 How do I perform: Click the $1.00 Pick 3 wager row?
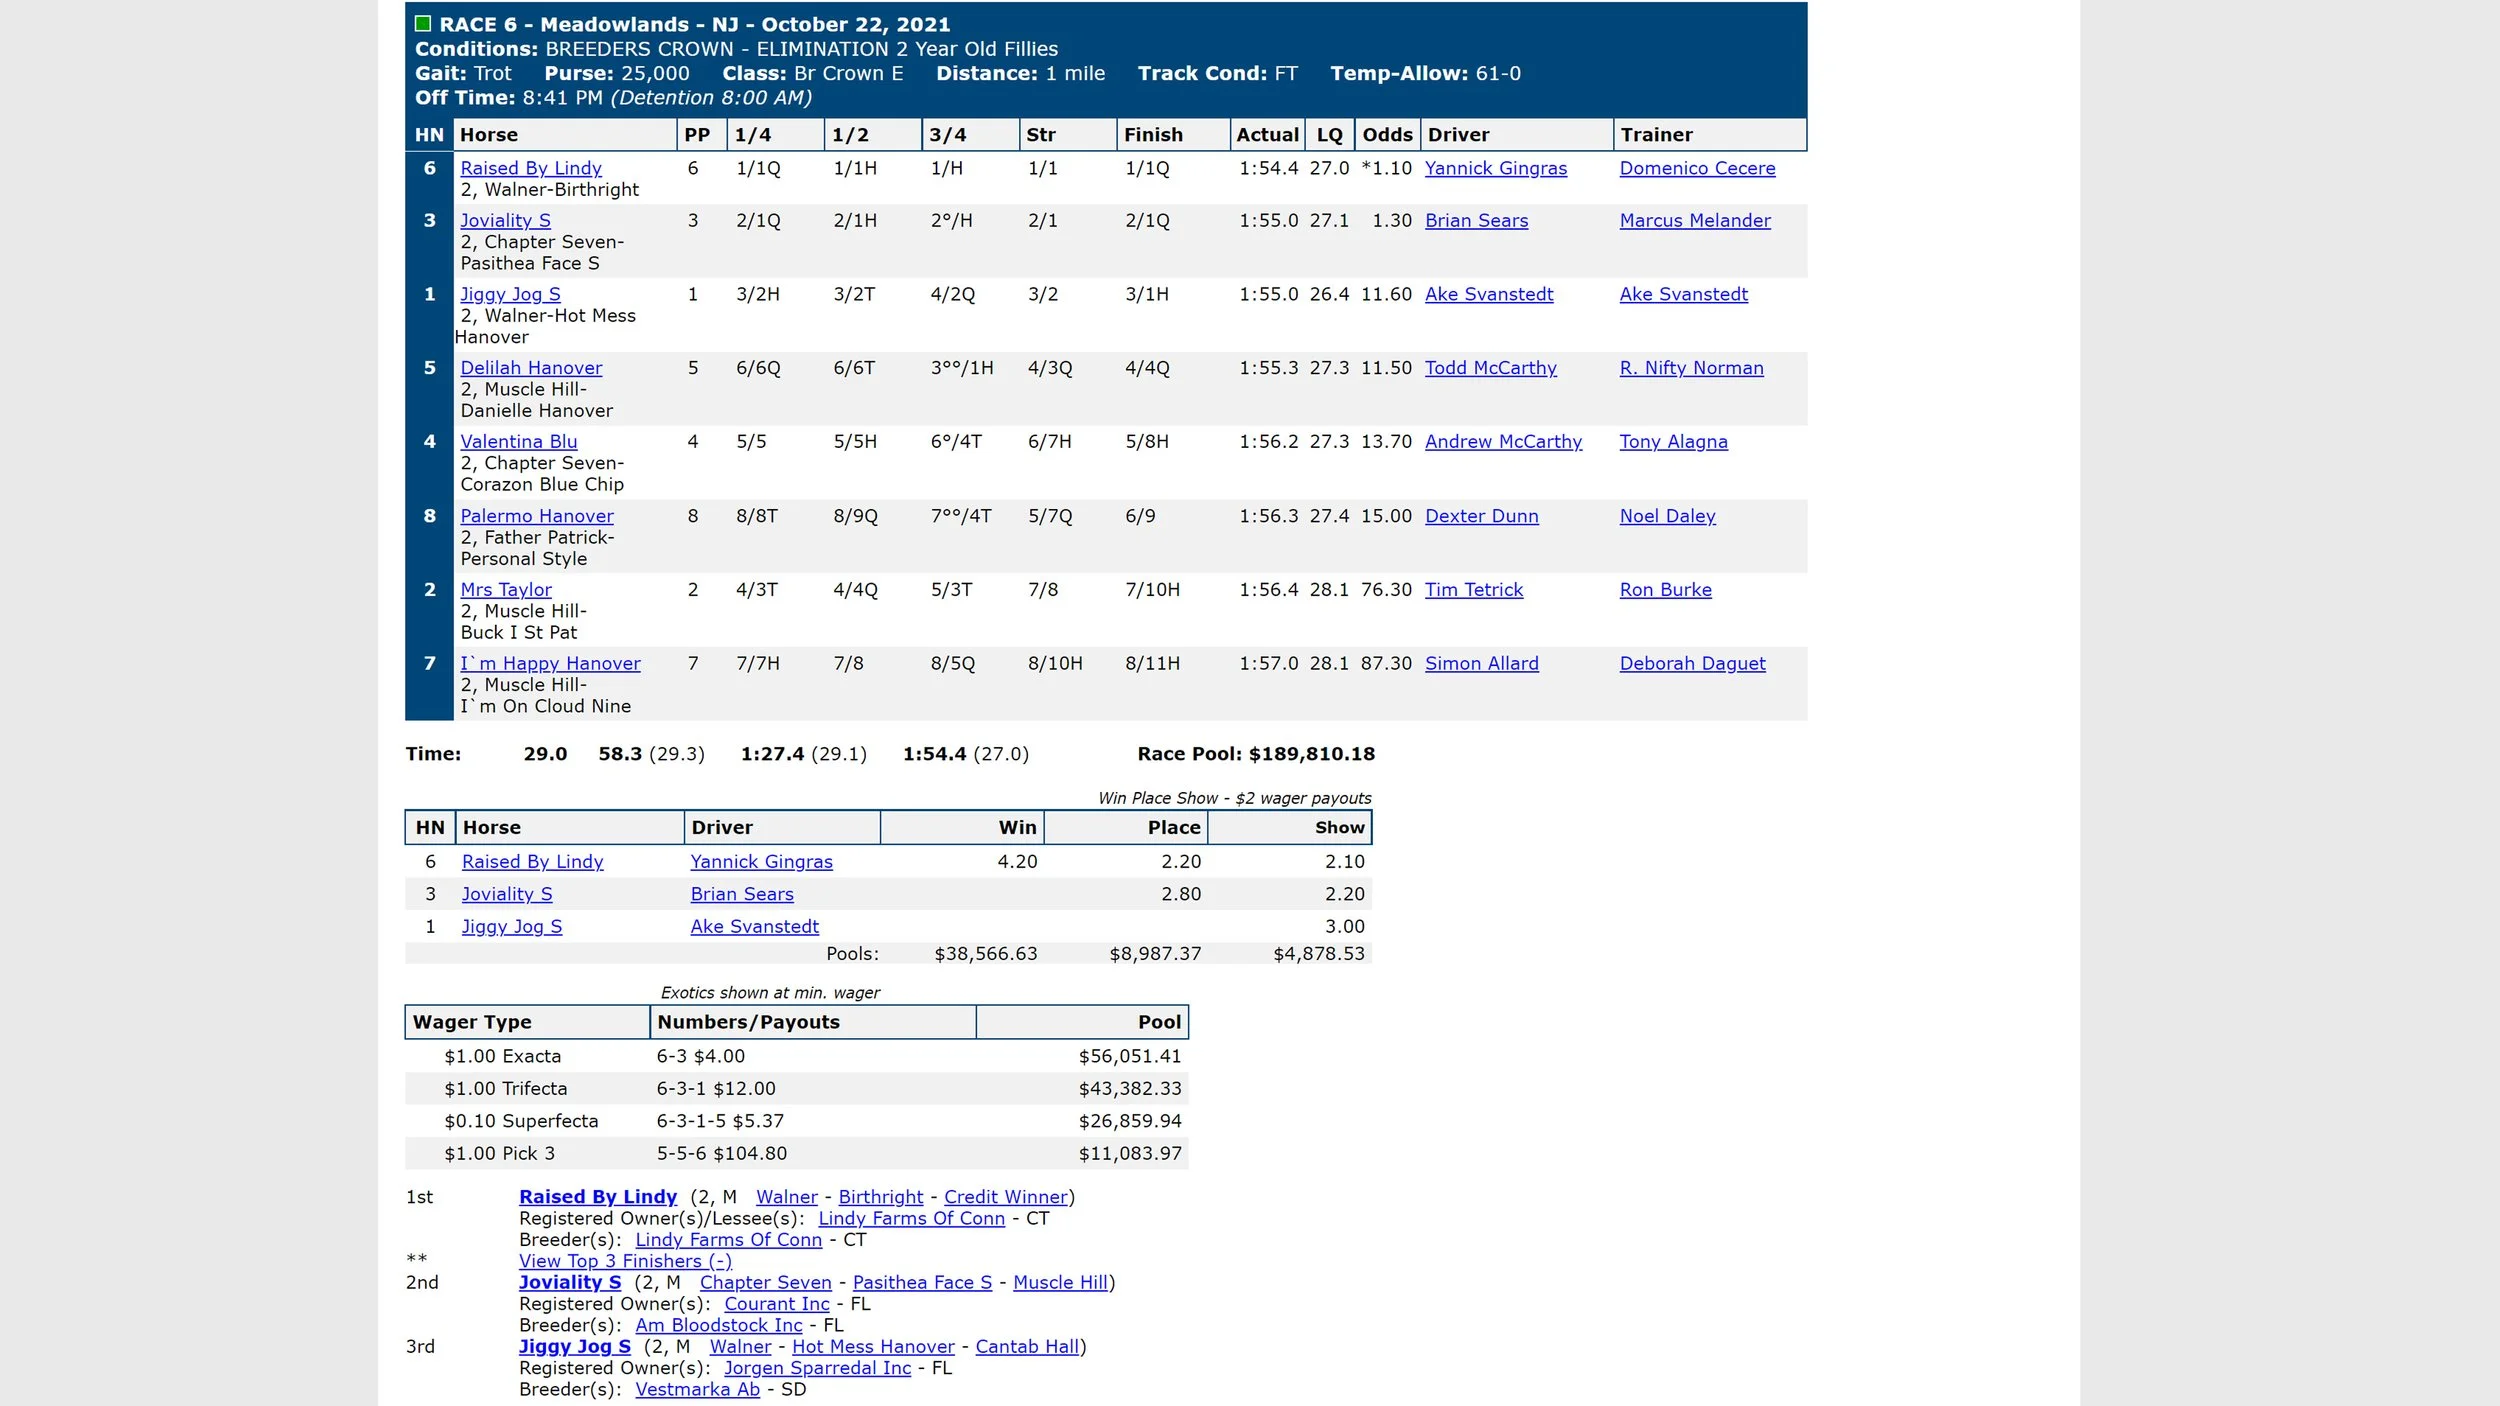[x=797, y=1153]
